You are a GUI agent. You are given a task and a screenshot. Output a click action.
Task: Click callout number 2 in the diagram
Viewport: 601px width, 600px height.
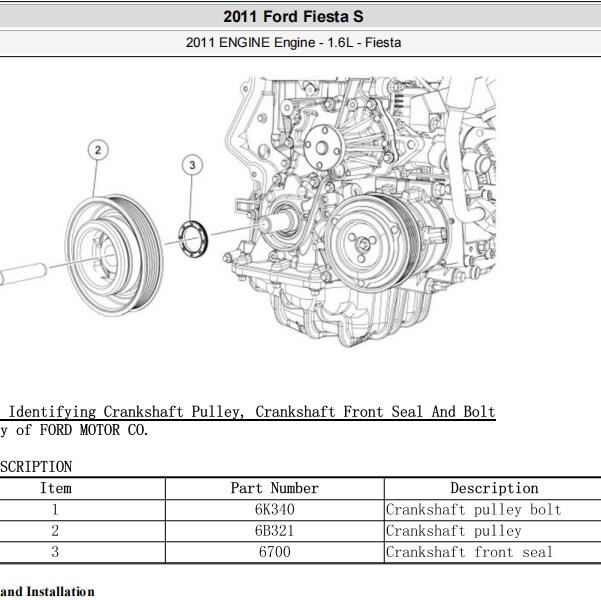[x=98, y=150]
